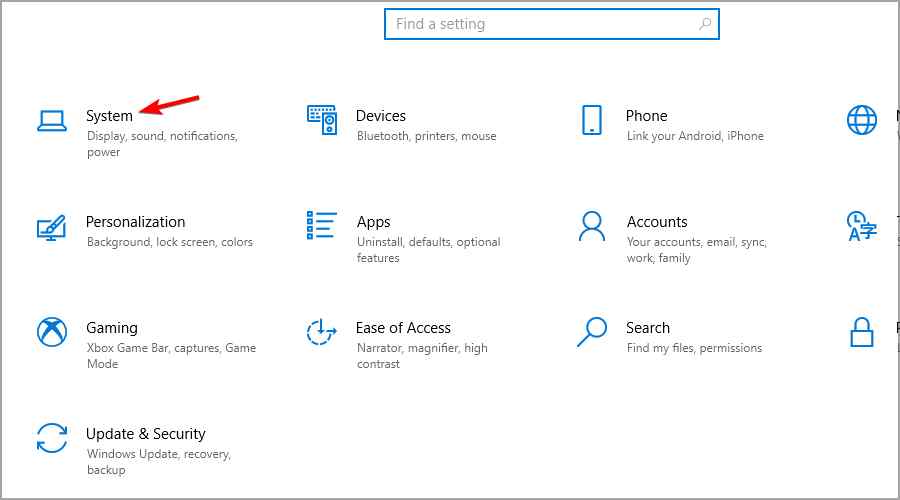The height and width of the screenshot is (500, 900).
Task: Open the Accounts person icon
Action: [592, 226]
